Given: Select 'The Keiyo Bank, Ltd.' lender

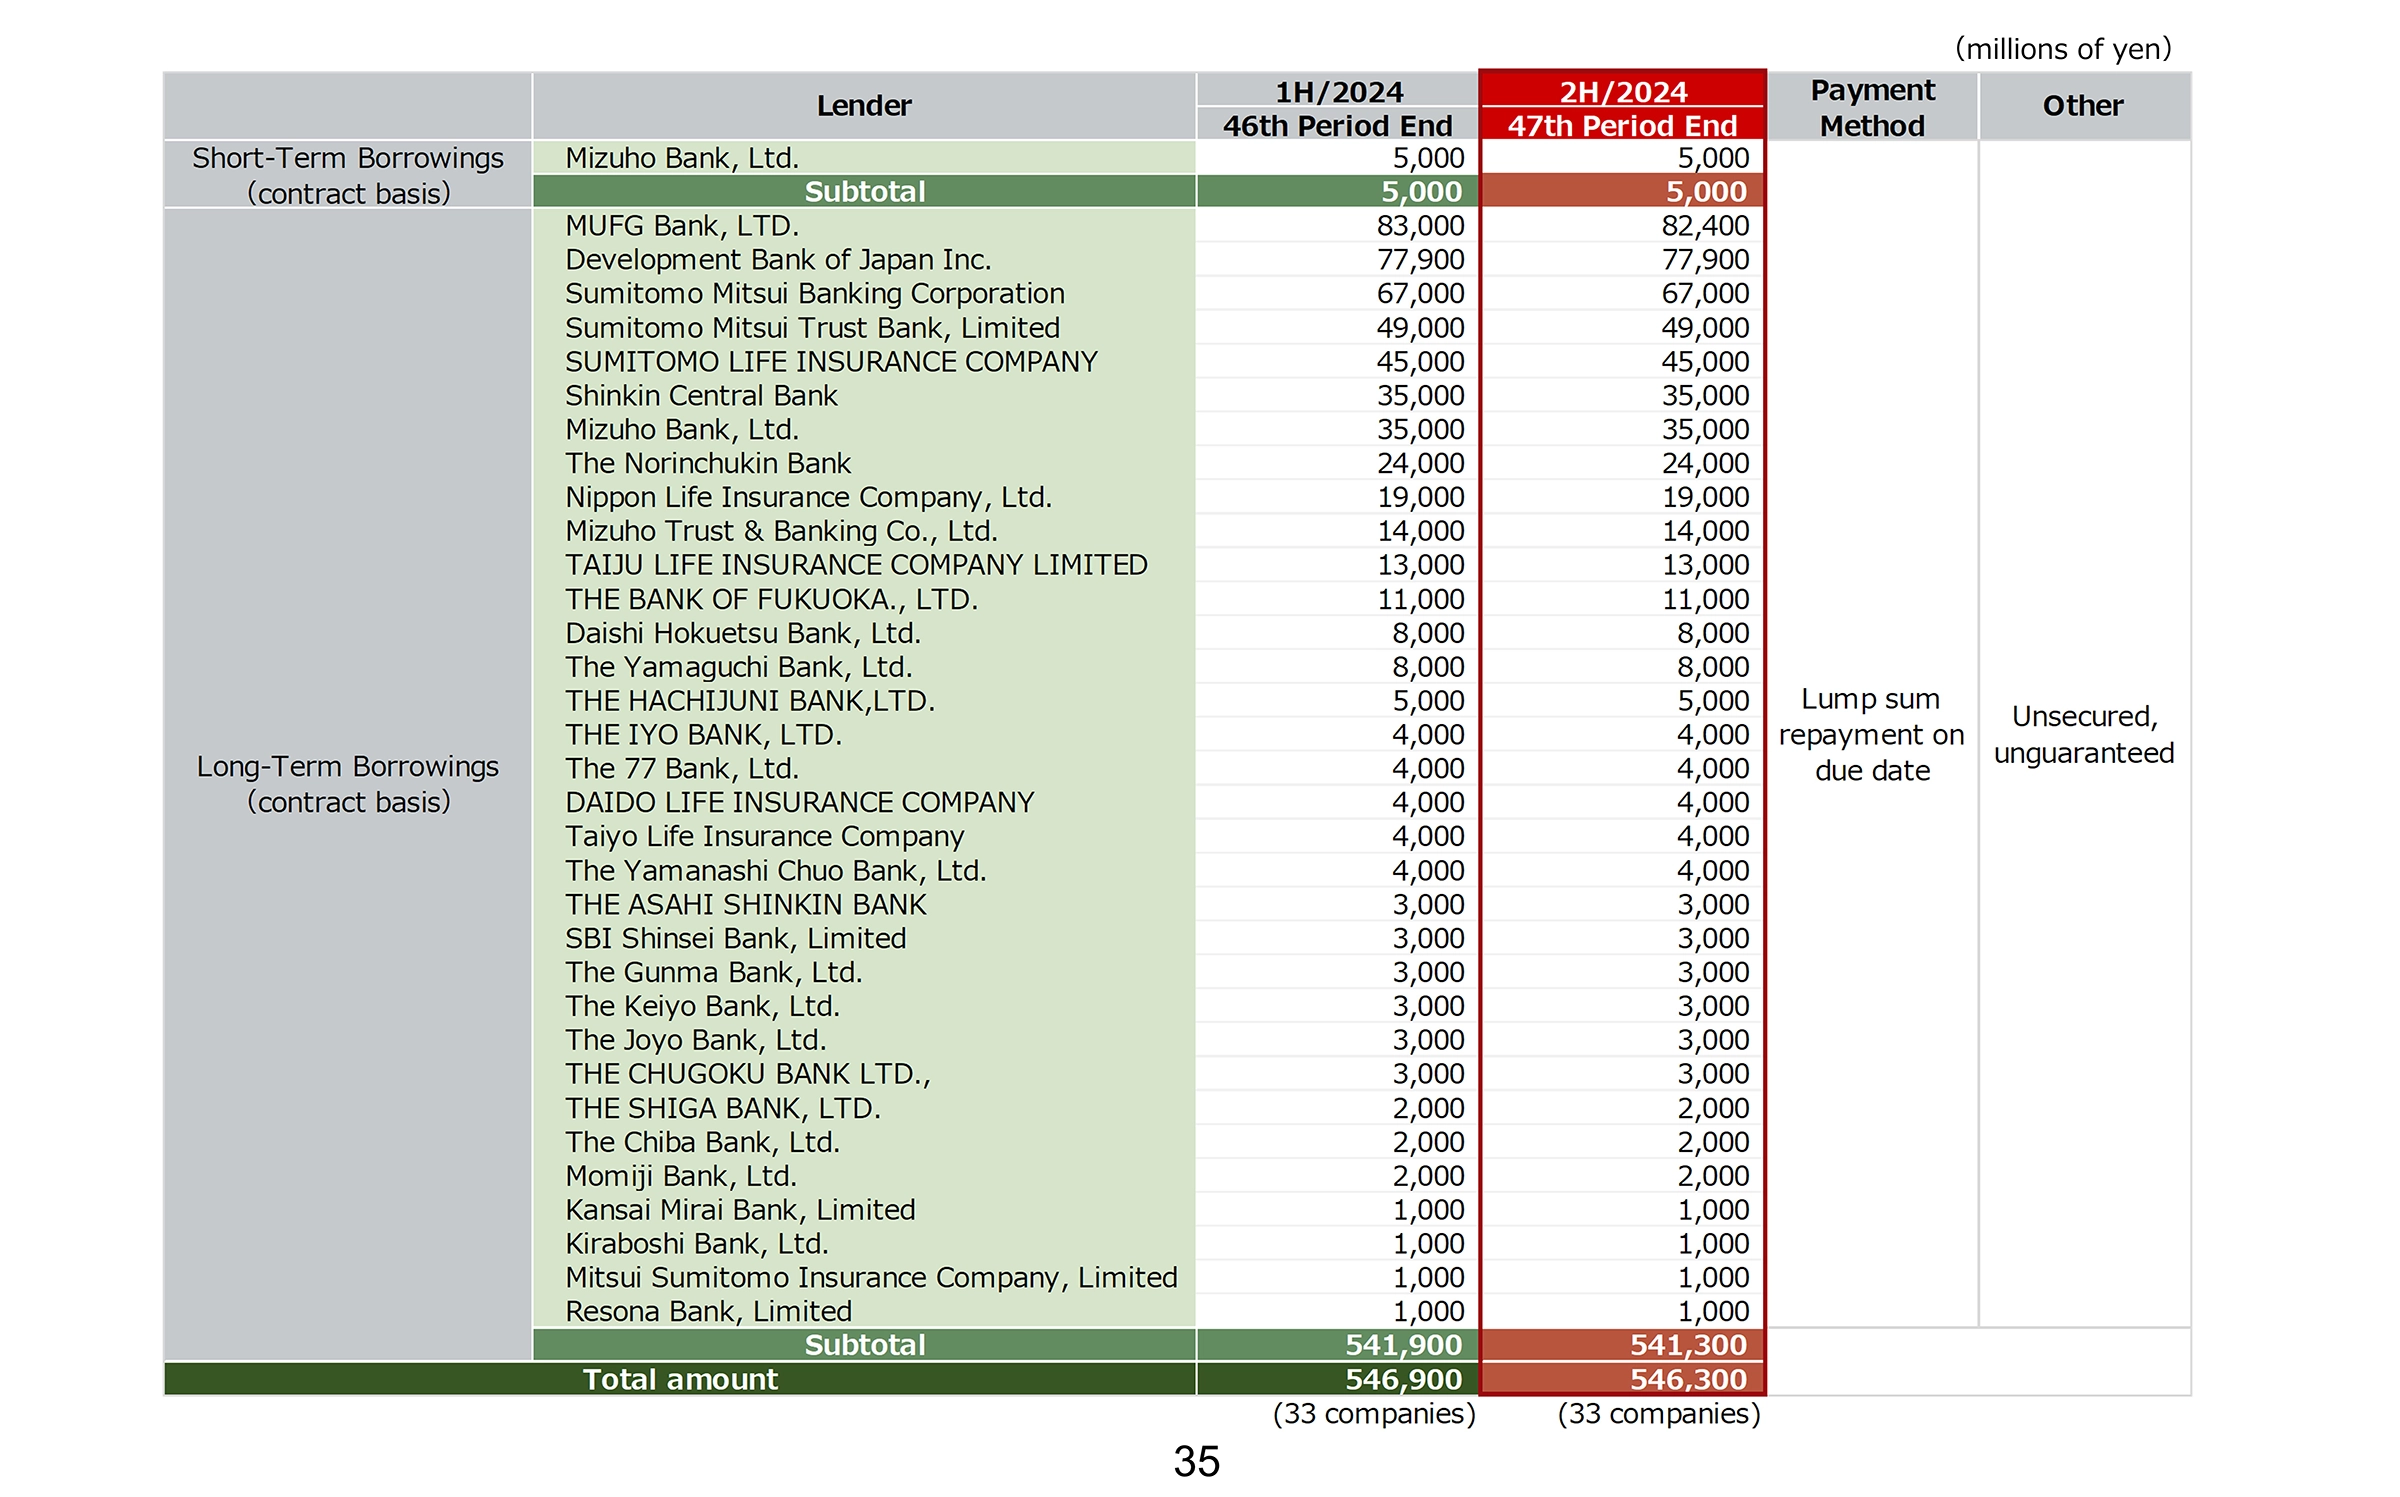Looking at the screenshot, I should pos(702,1006).
